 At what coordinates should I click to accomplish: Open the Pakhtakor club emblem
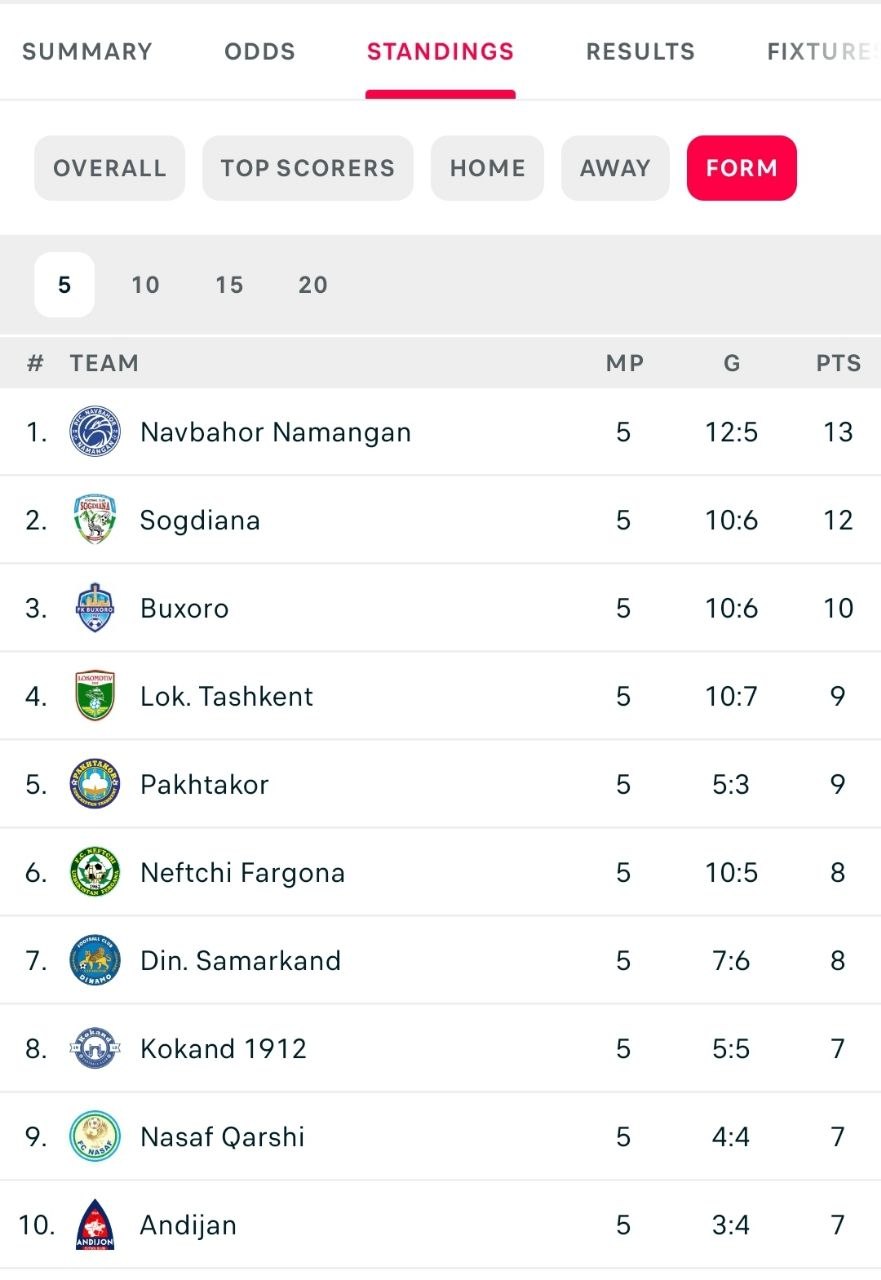(95, 784)
